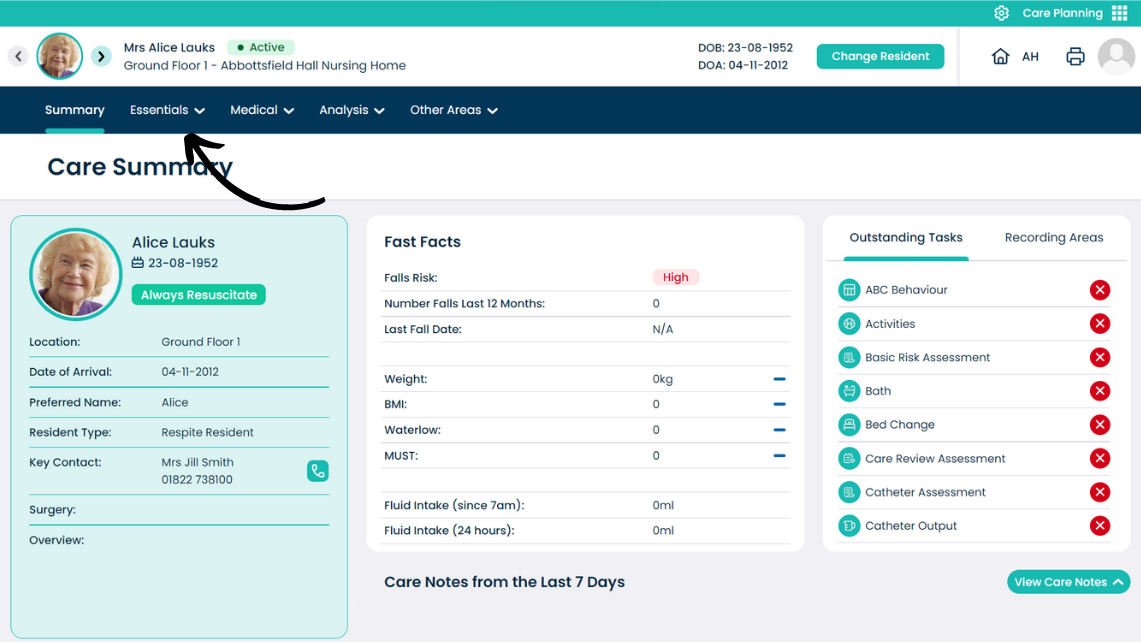
Task: Click the AH home label
Action: pos(1030,57)
